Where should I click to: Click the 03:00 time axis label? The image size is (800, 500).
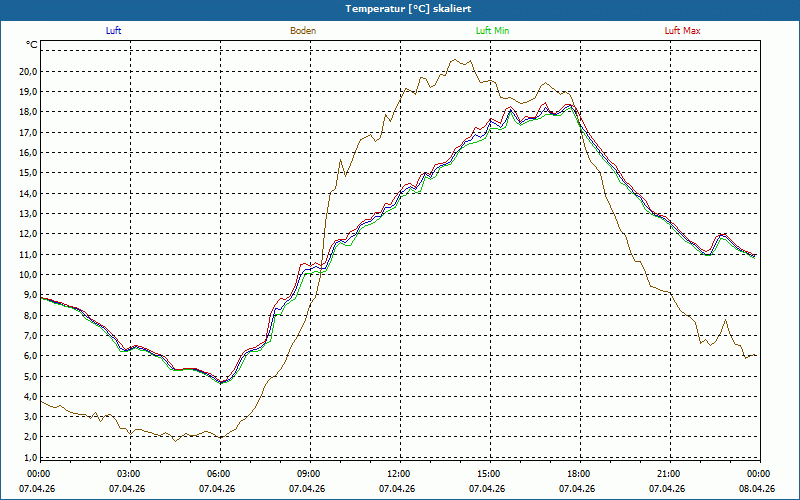128,474
